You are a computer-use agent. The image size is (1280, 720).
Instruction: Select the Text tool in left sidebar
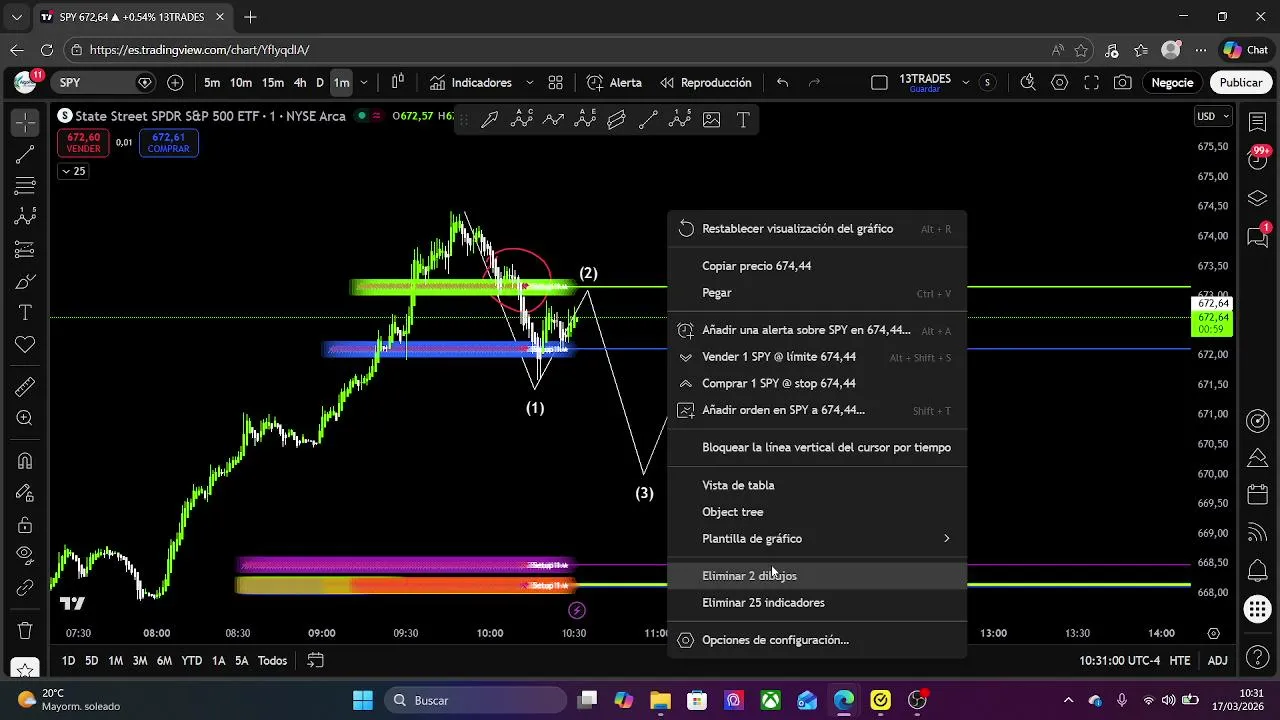coord(25,313)
